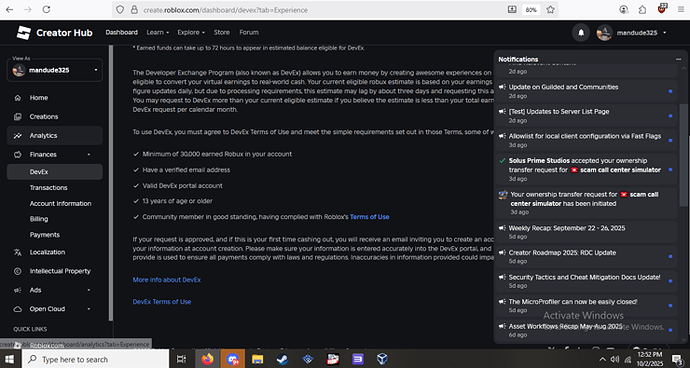The width and height of the screenshot is (690, 368).
Task: Click the Creator Hub logo
Action: click(54, 33)
